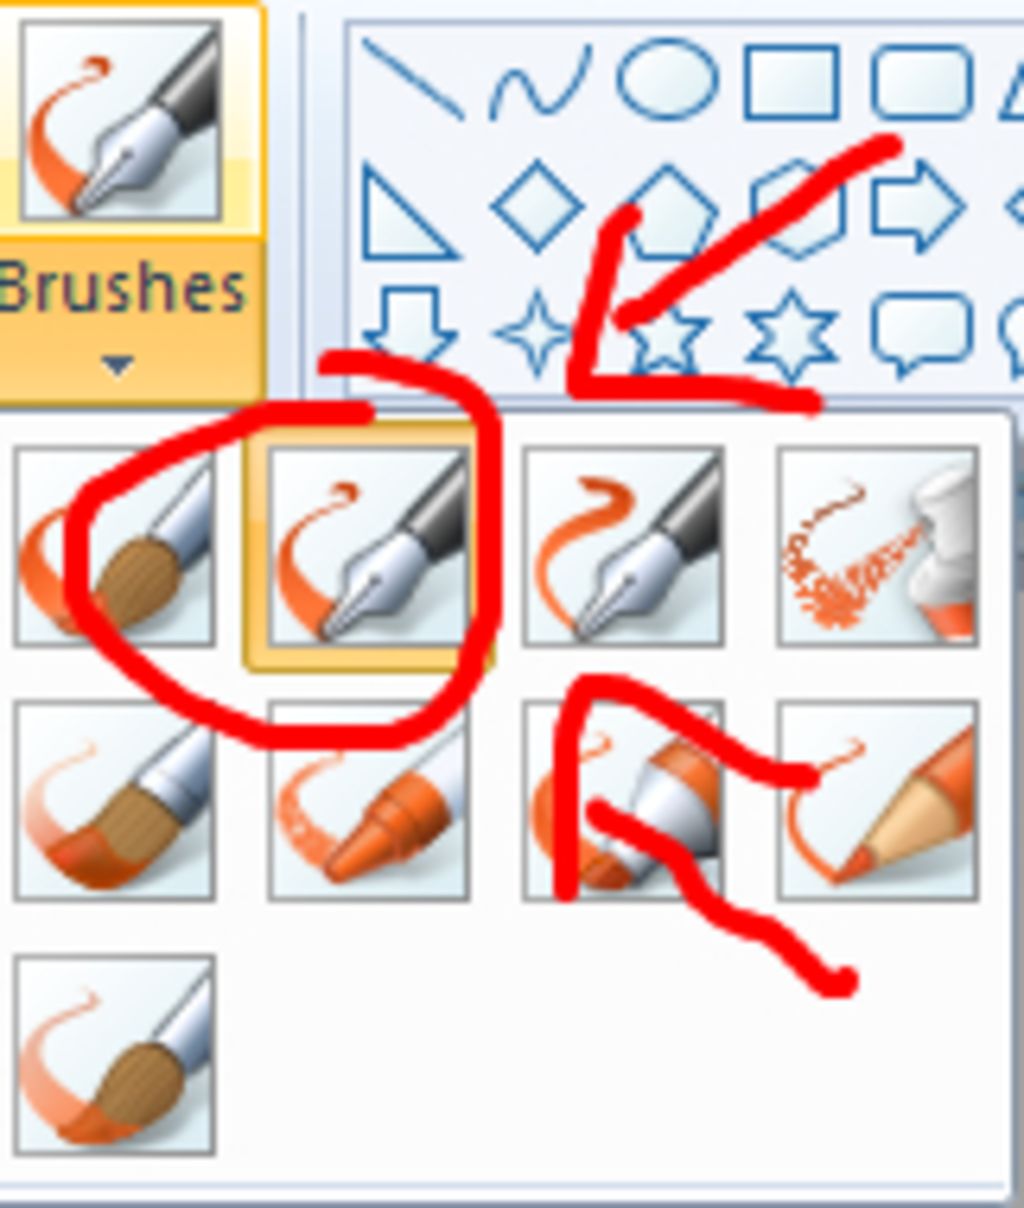Pick the Rounded rectangle shape

click(x=920, y=82)
